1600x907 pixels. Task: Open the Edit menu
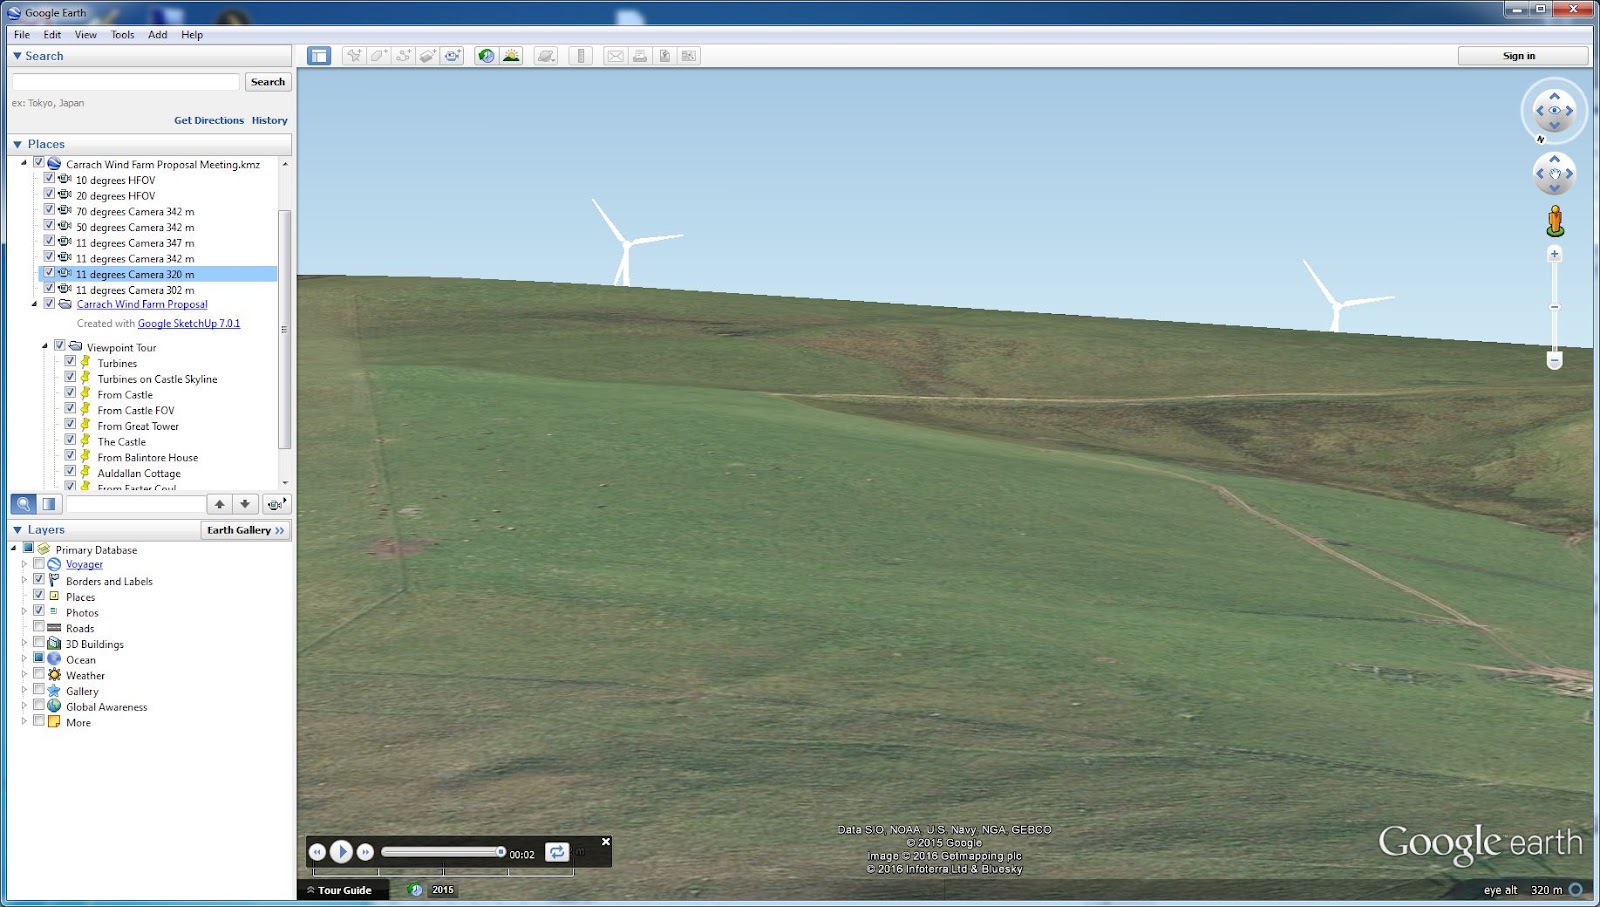click(x=52, y=34)
